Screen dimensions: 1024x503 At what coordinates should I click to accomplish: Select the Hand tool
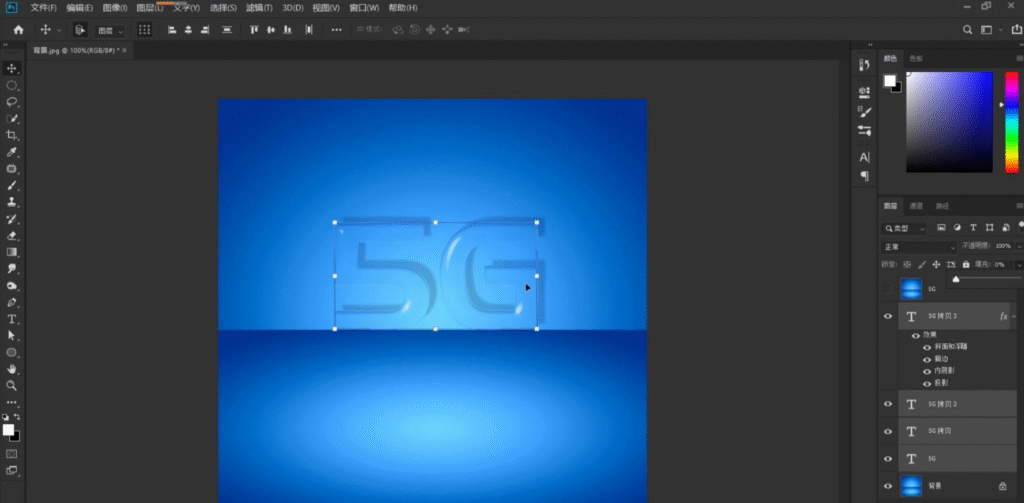[x=11, y=369]
